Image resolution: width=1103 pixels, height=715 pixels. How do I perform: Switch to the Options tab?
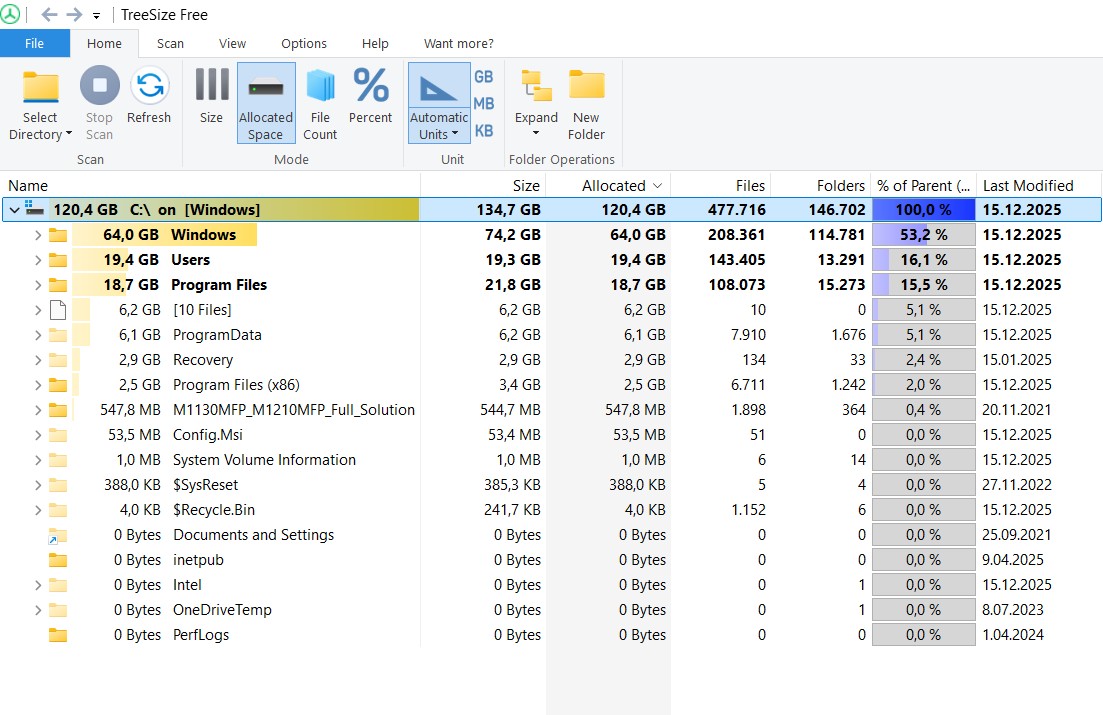point(304,43)
